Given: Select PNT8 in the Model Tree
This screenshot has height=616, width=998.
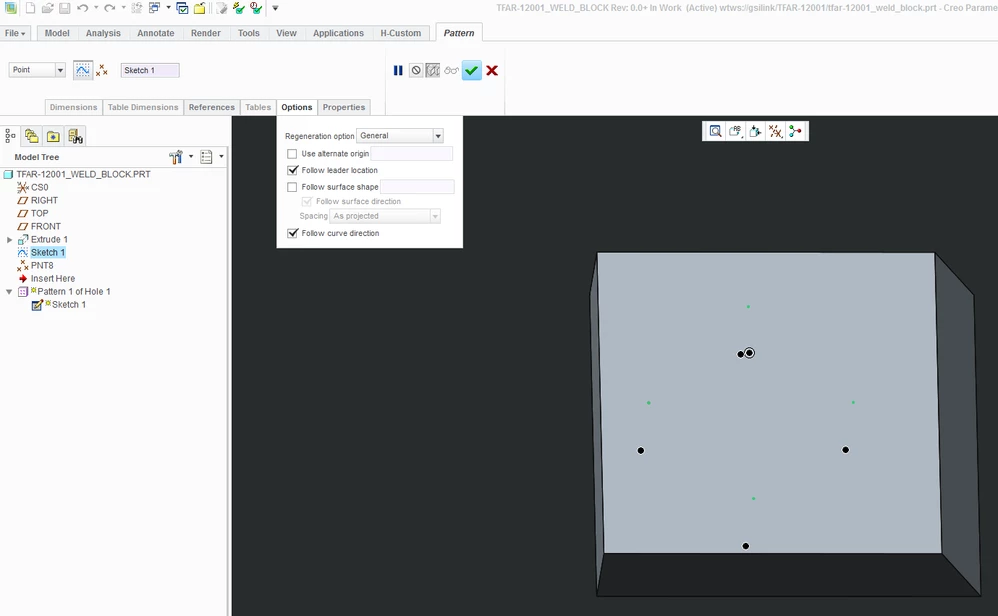Looking at the screenshot, I should pyautogui.click(x=42, y=265).
